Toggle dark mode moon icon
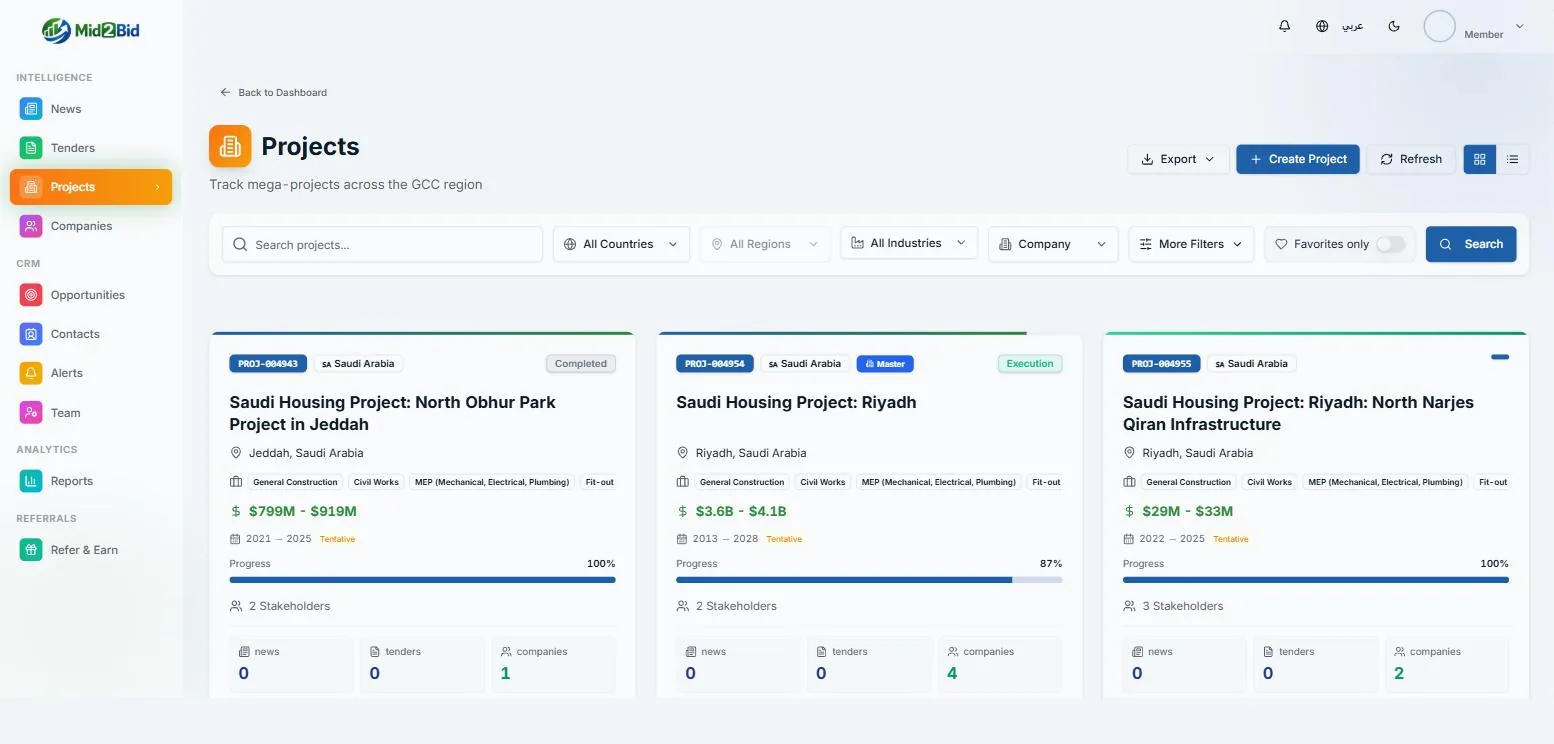The height and width of the screenshot is (744, 1554). pyautogui.click(x=1394, y=26)
